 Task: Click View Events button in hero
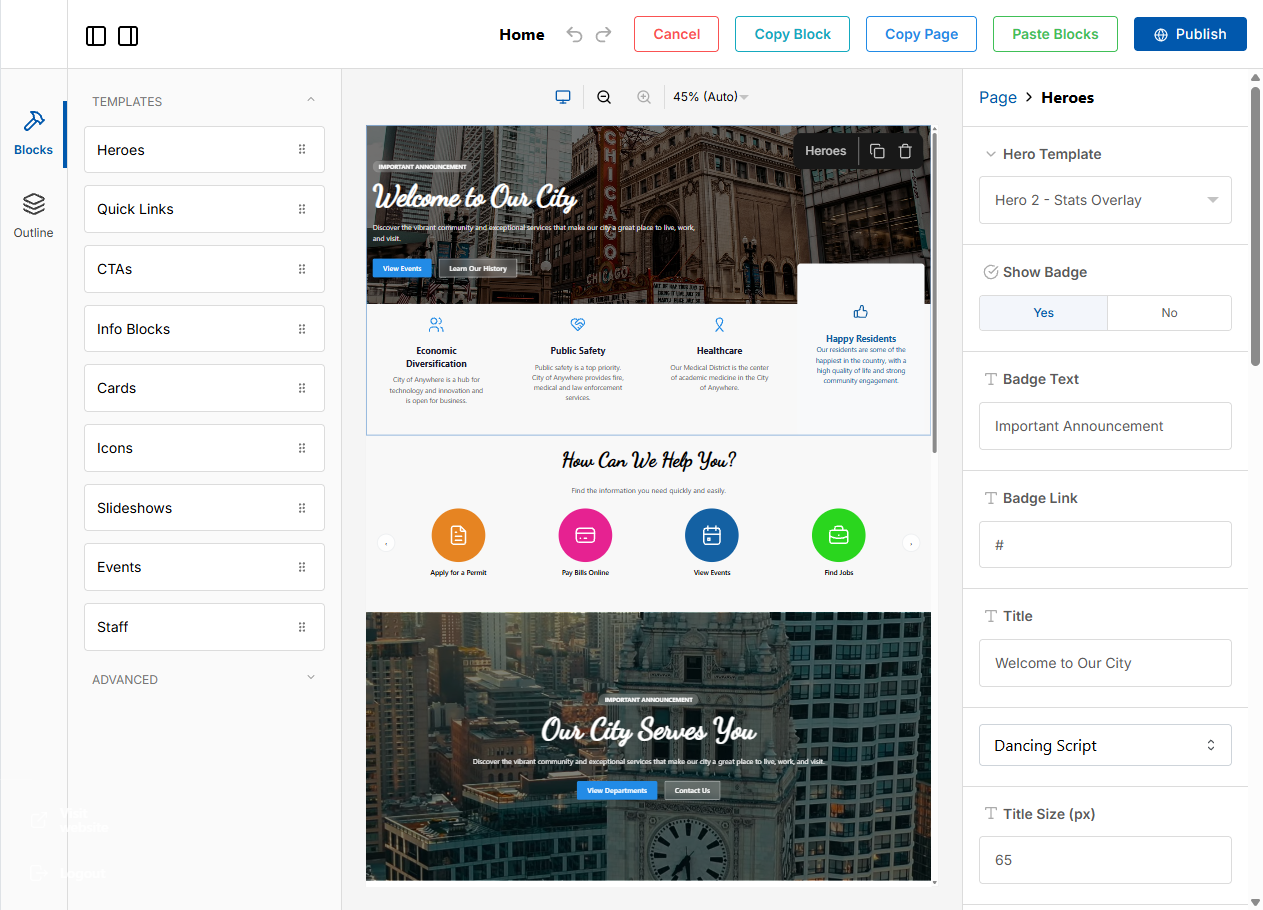tap(402, 268)
